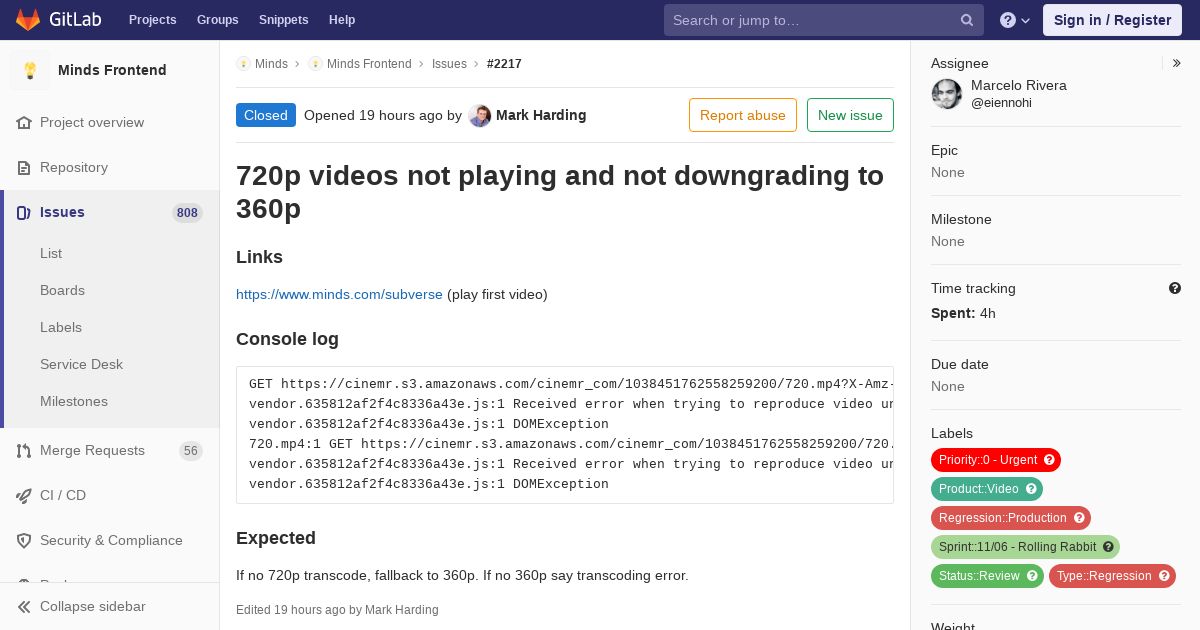Select List under Issues
The width and height of the screenshot is (1200, 630).
pos(51,253)
